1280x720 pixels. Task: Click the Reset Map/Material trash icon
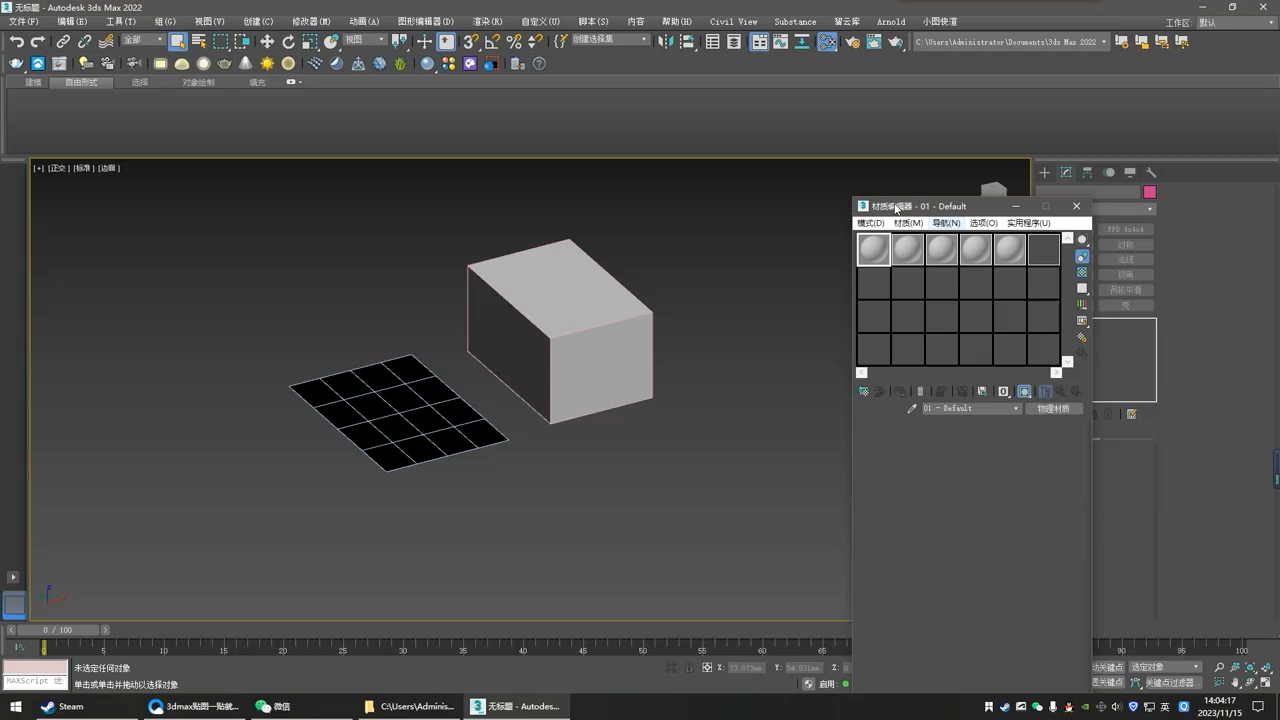920,391
